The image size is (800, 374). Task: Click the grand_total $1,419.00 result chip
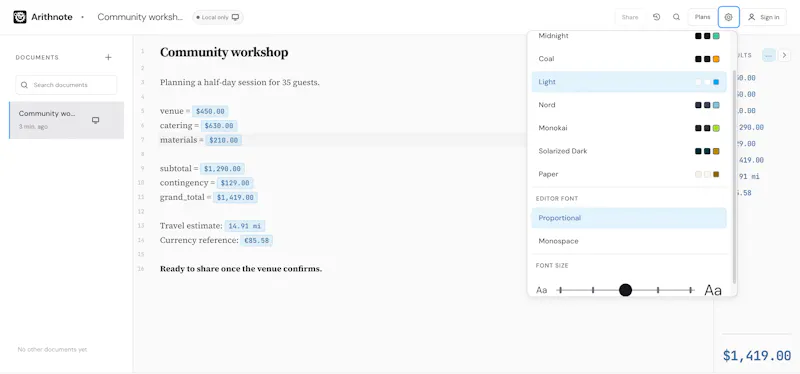(x=235, y=197)
